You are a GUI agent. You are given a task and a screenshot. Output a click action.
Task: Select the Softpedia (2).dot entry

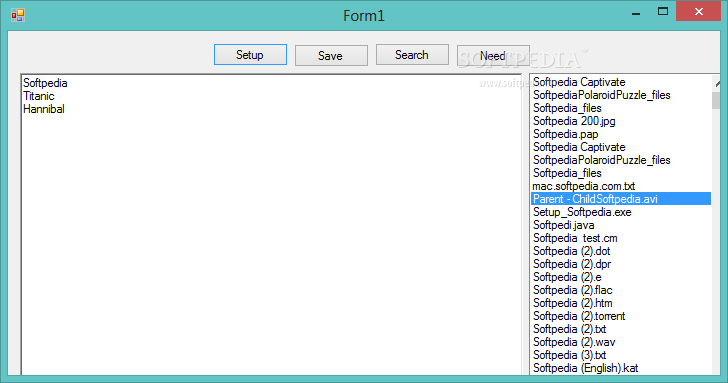(x=621, y=251)
